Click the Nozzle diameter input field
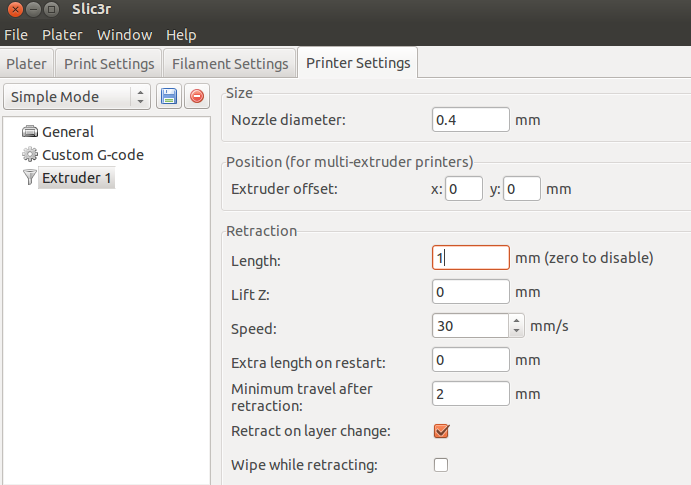691x485 pixels. coord(471,119)
